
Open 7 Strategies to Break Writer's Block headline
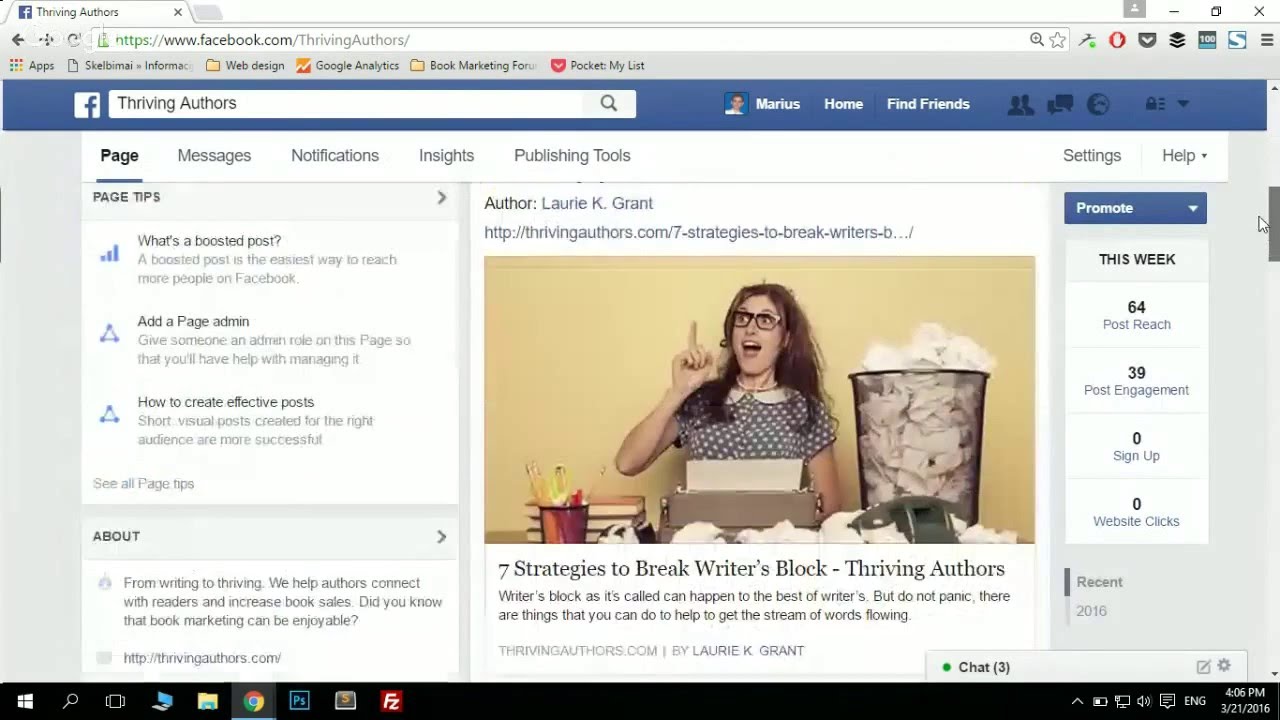coord(751,568)
